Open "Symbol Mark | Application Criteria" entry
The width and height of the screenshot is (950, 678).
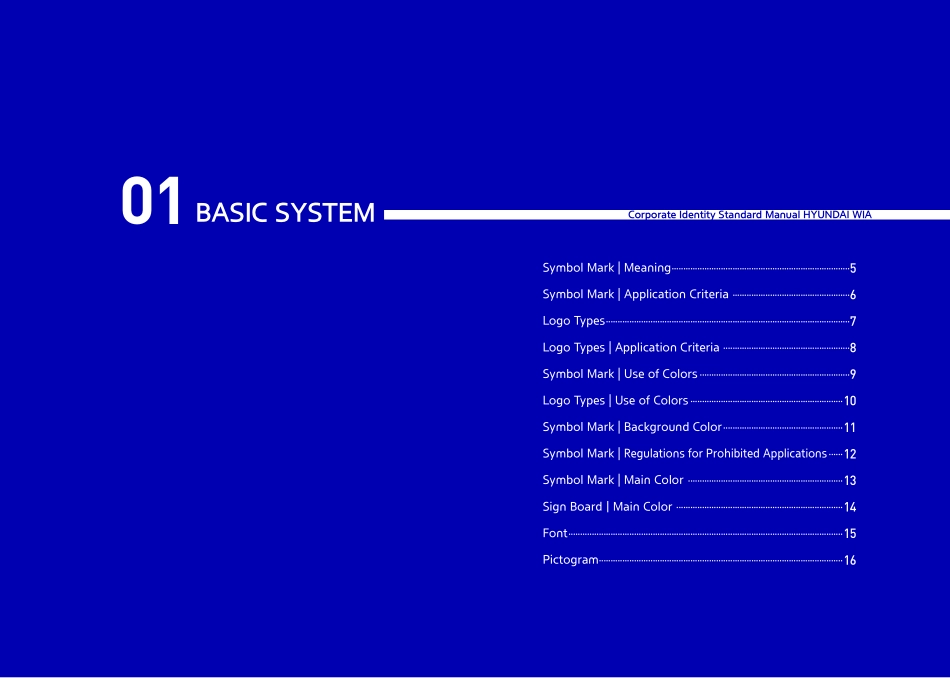[x=635, y=294]
